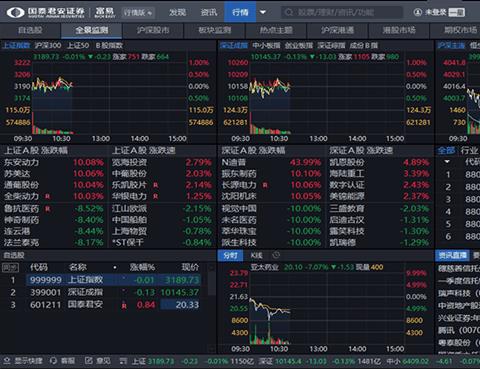Open the 行情版 version dropdown
Viewport: 480px width, 369px height.
pyautogui.click(x=138, y=13)
